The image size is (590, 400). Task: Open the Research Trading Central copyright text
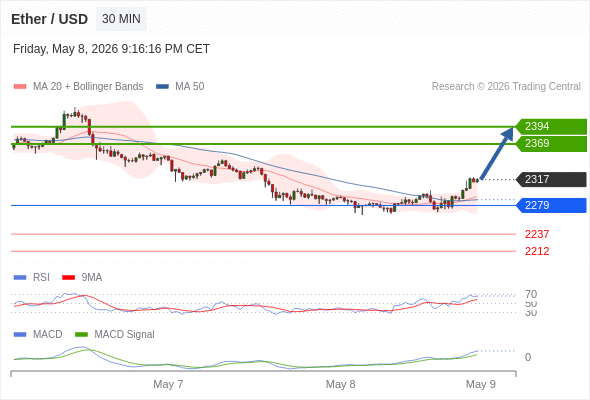click(506, 87)
